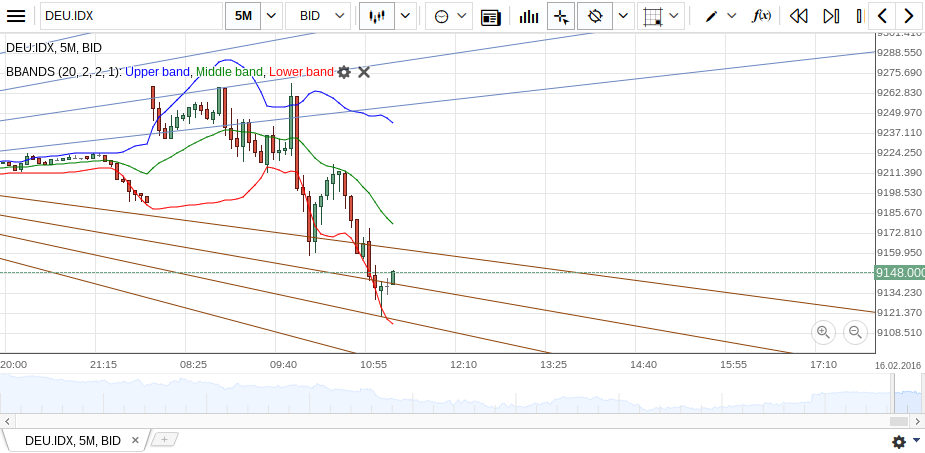
Task: Select the 5M timeframe button
Action: pos(243,16)
